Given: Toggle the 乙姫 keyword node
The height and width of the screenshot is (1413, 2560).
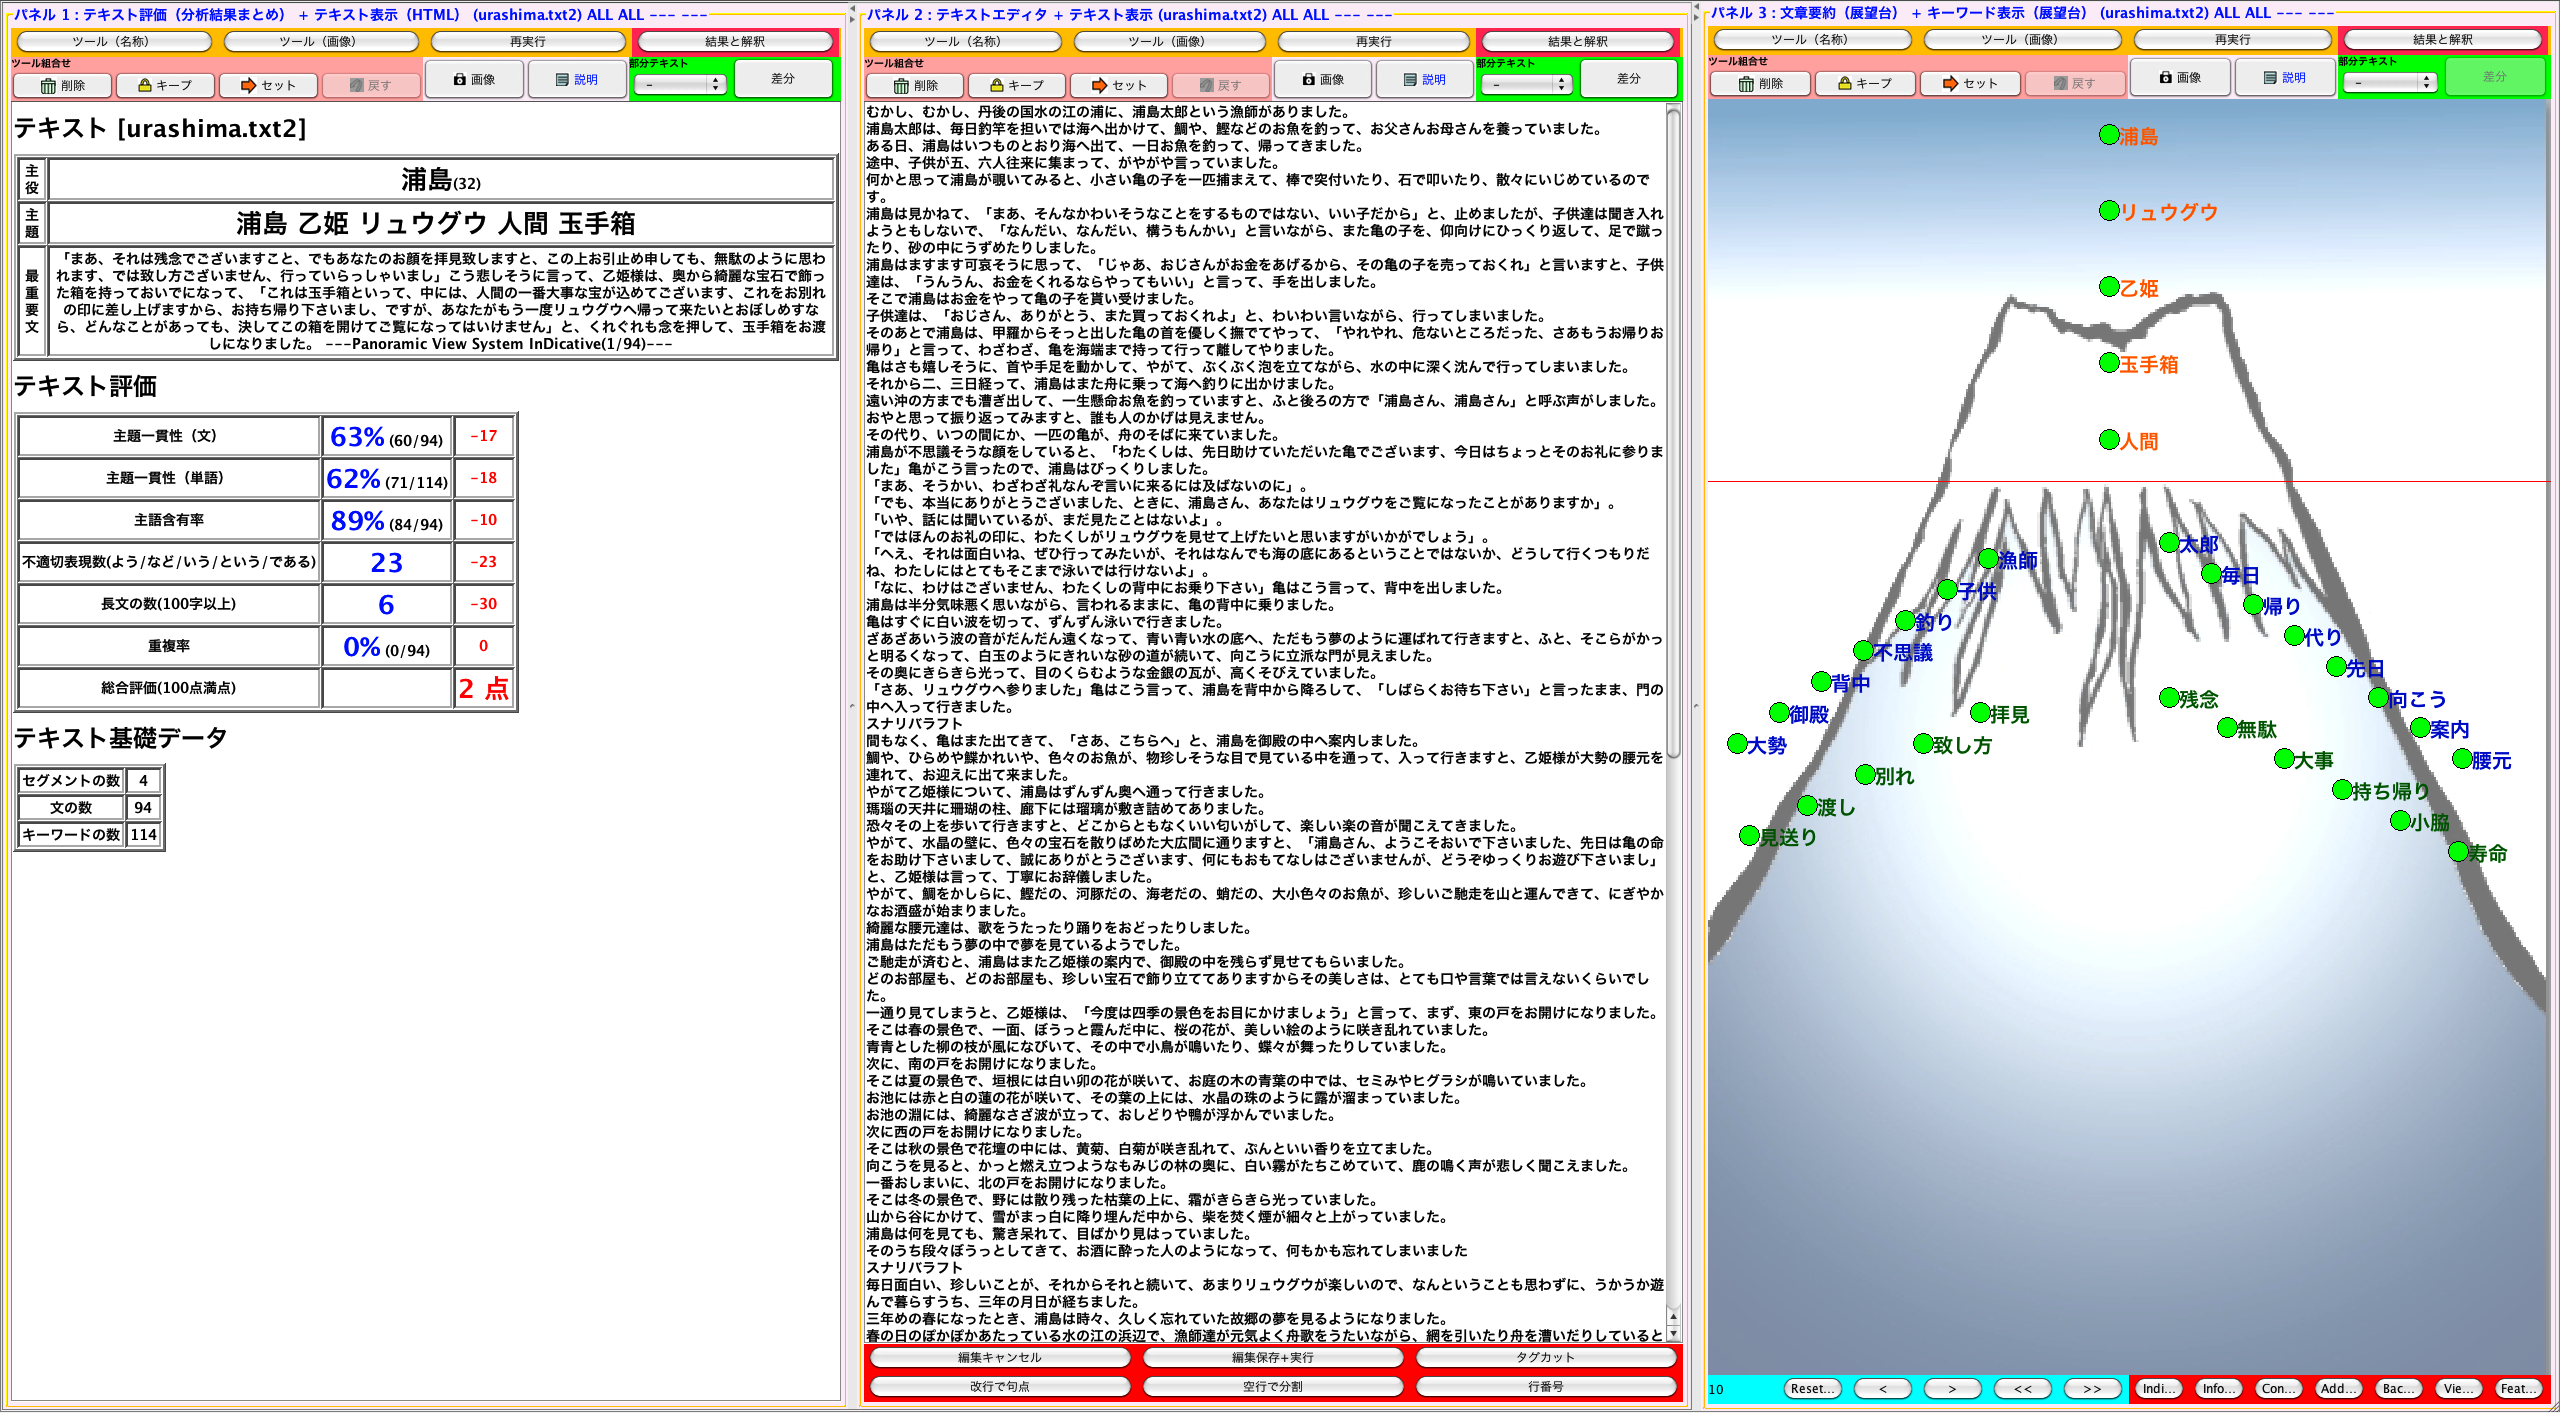Looking at the screenshot, I should point(2109,287).
